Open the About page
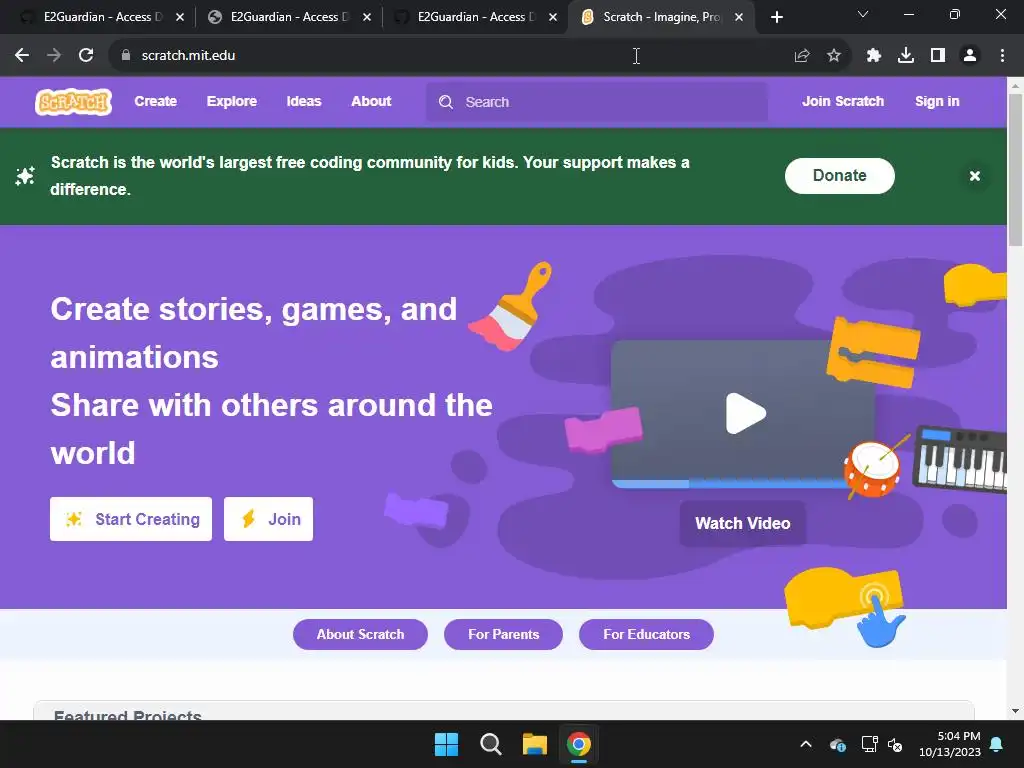The height and width of the screenshot is (768, 1024). click(371, 101)
